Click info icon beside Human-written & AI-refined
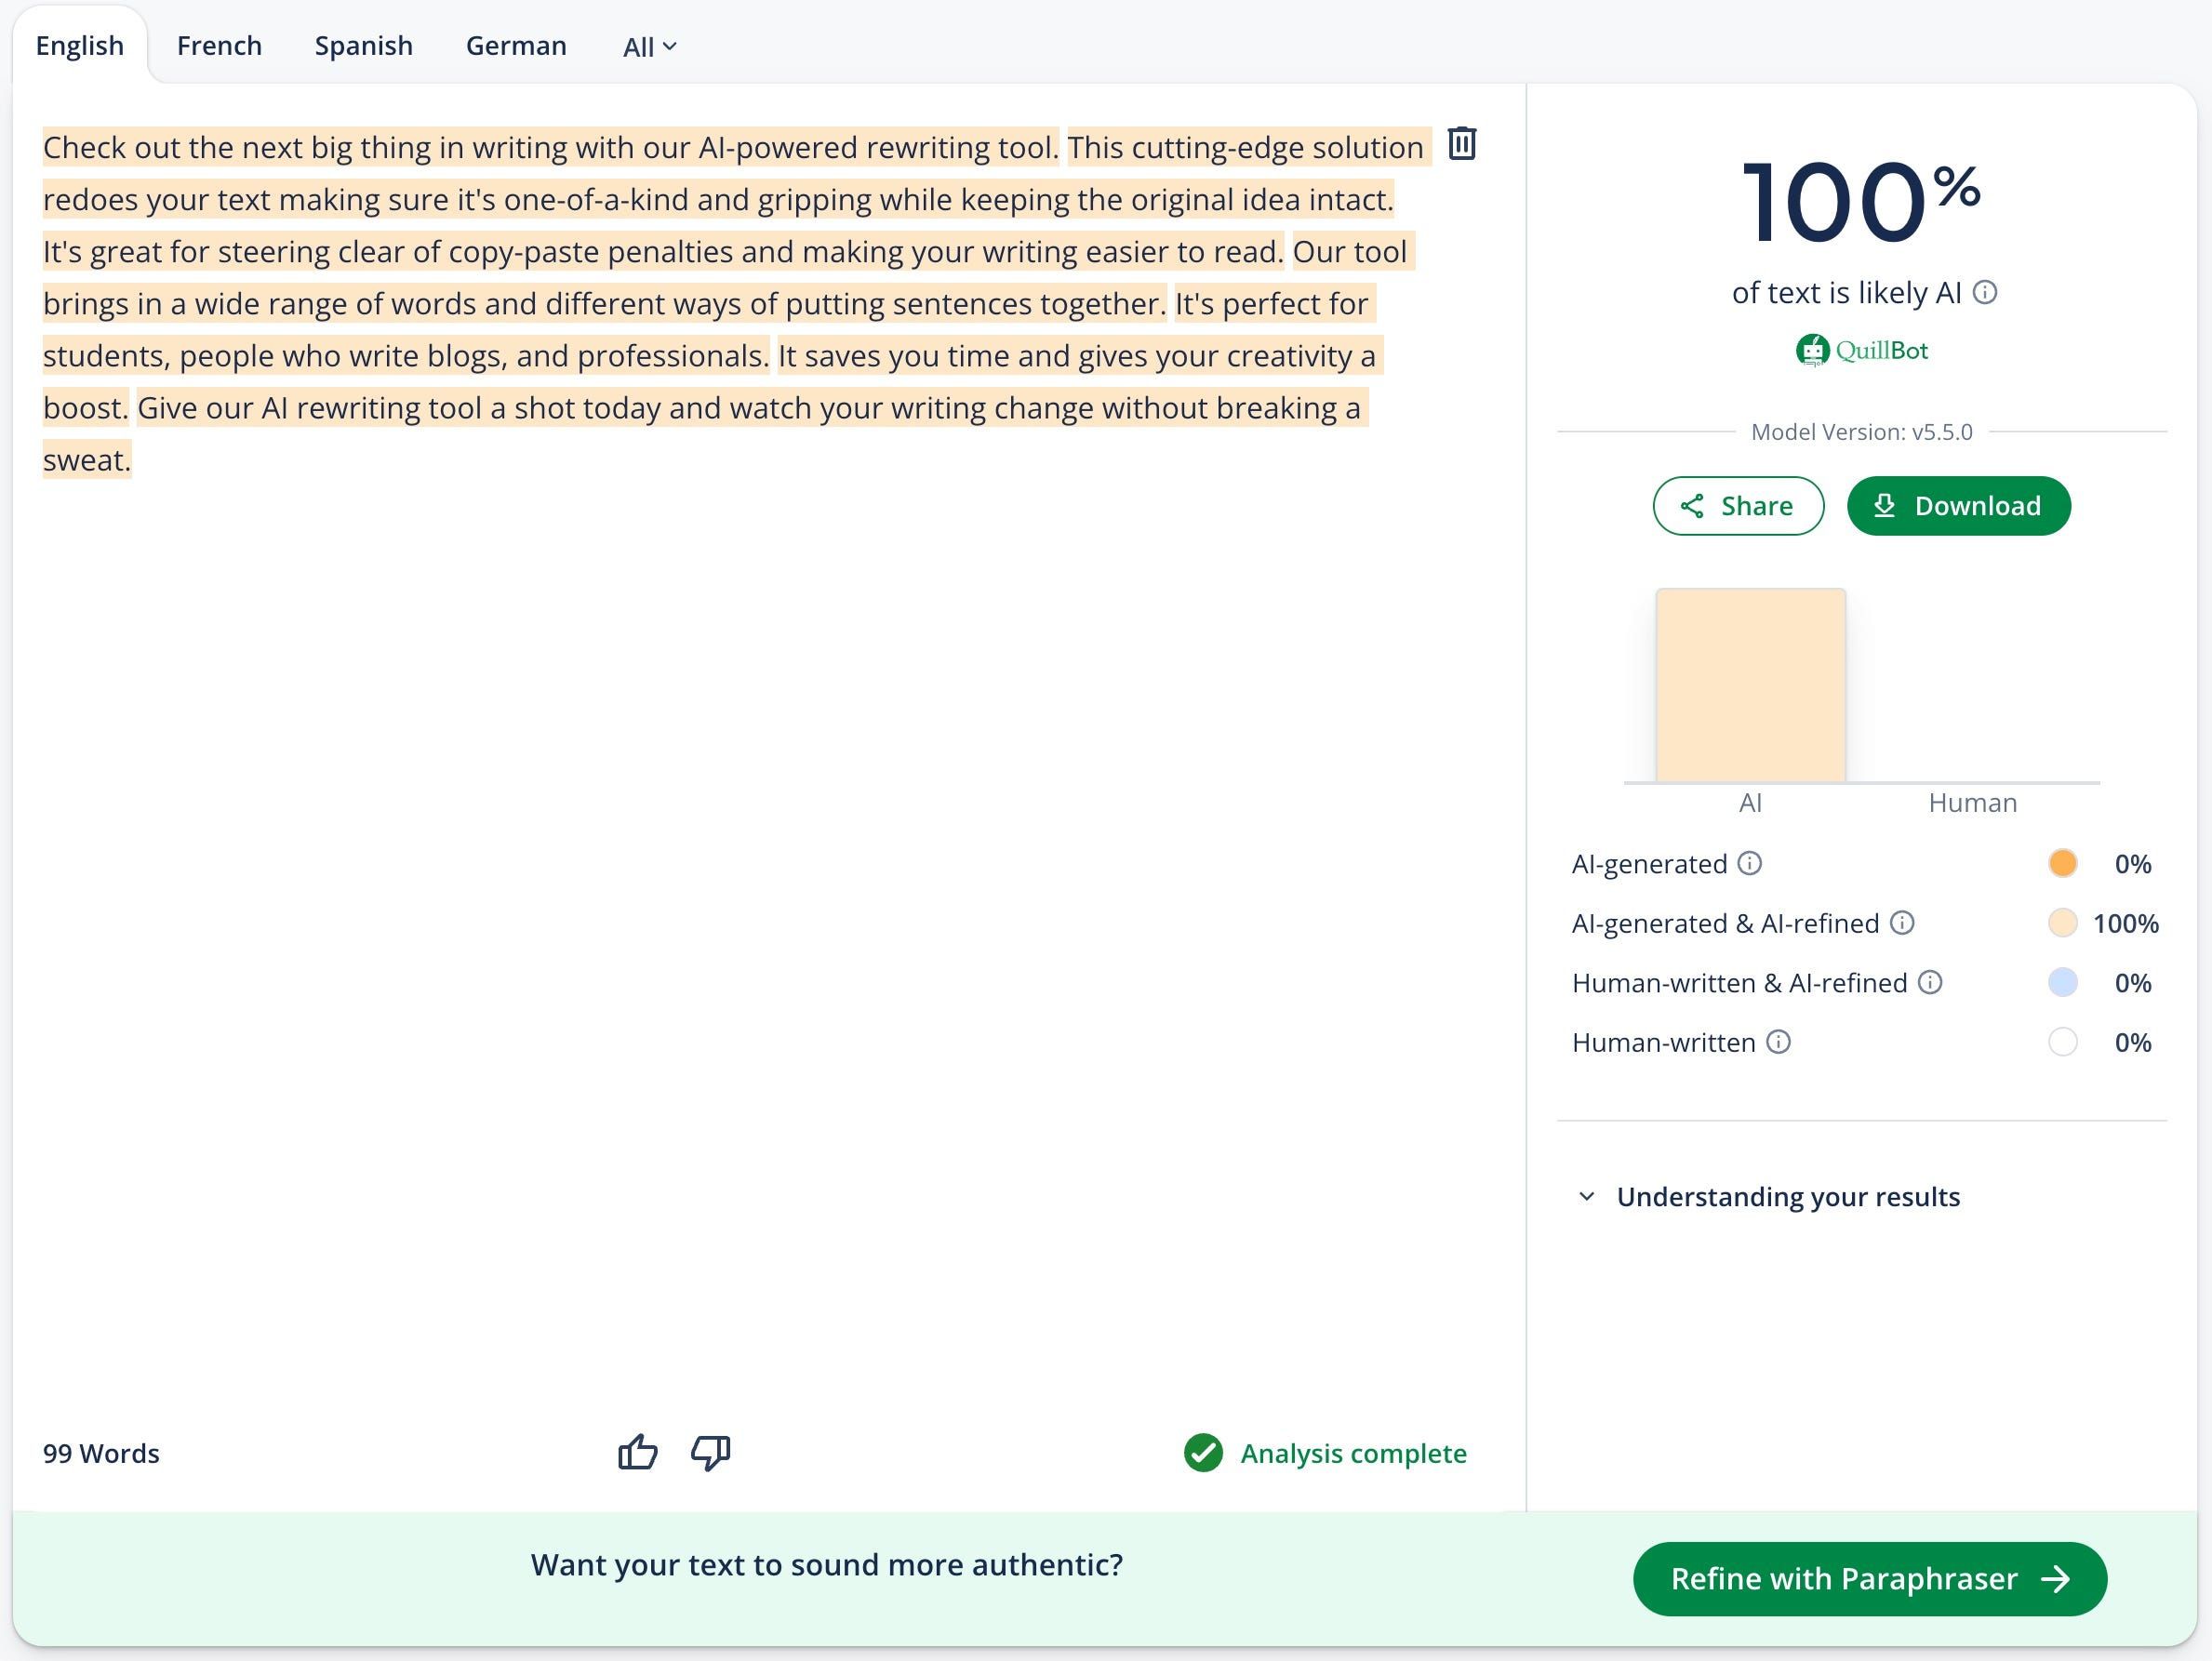 point(1930,982)
